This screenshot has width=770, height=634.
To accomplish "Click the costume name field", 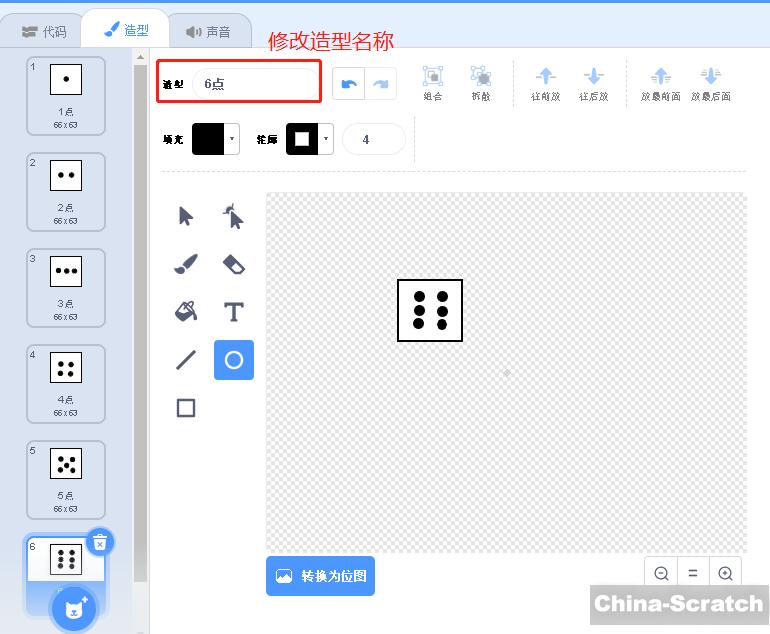I will (256, 84).
